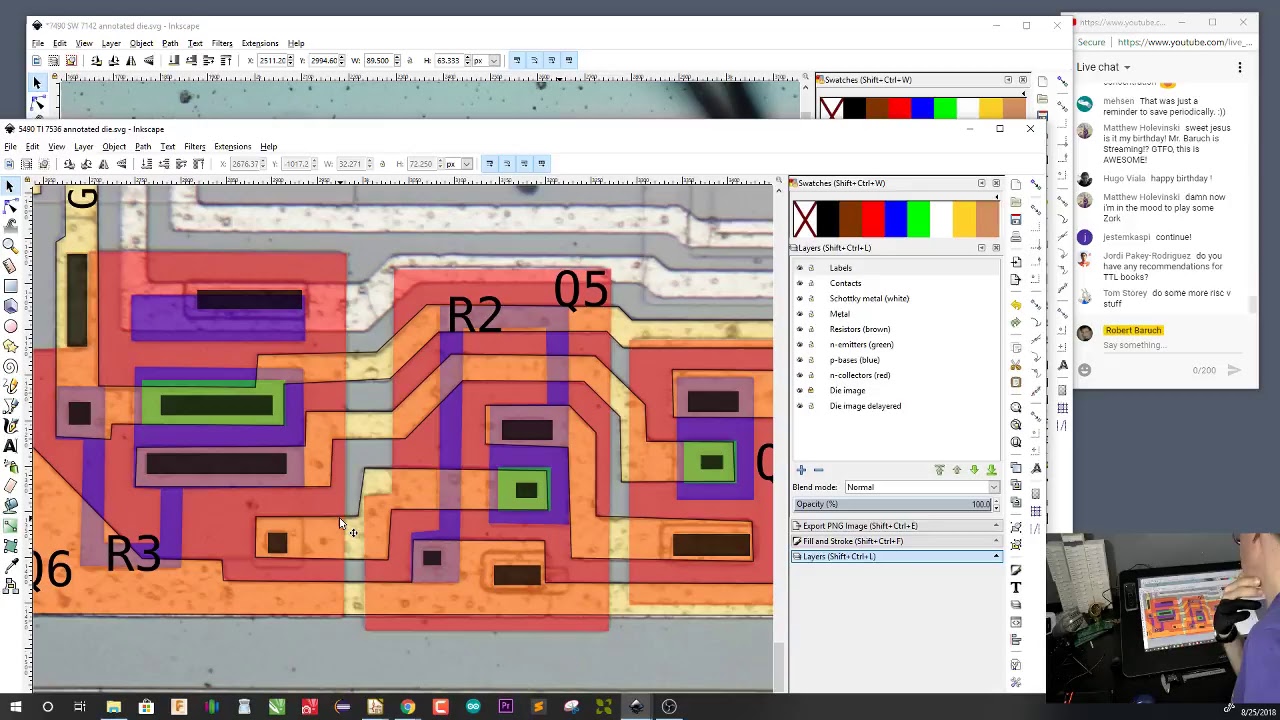Toggle lock on Resistors (brown) layer

811,329
